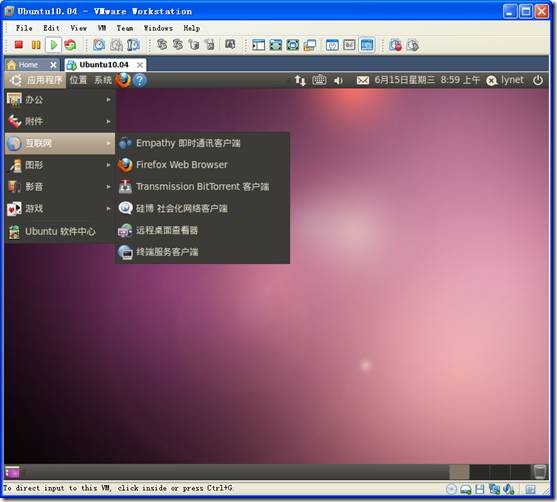Click the console view toolbar icon
Screen dimensions: 557x502
pyautogui.click(x=367, y=45)
